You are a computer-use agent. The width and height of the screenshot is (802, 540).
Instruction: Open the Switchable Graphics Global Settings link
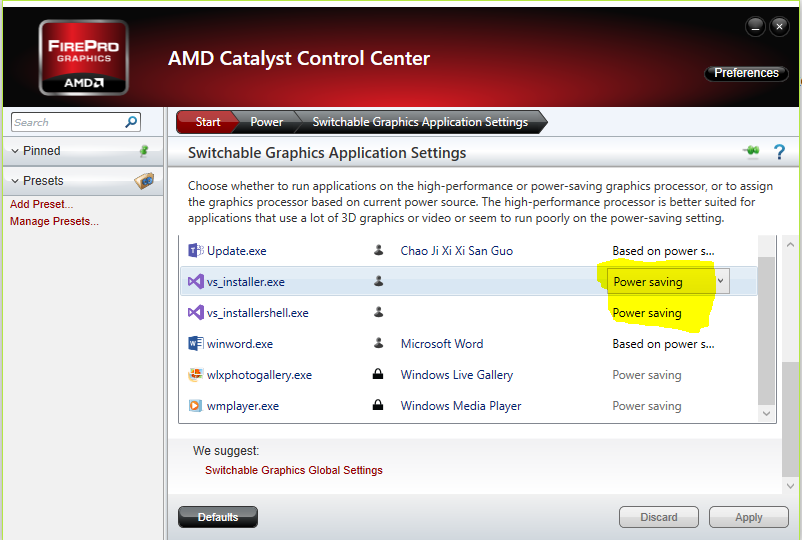293,470
